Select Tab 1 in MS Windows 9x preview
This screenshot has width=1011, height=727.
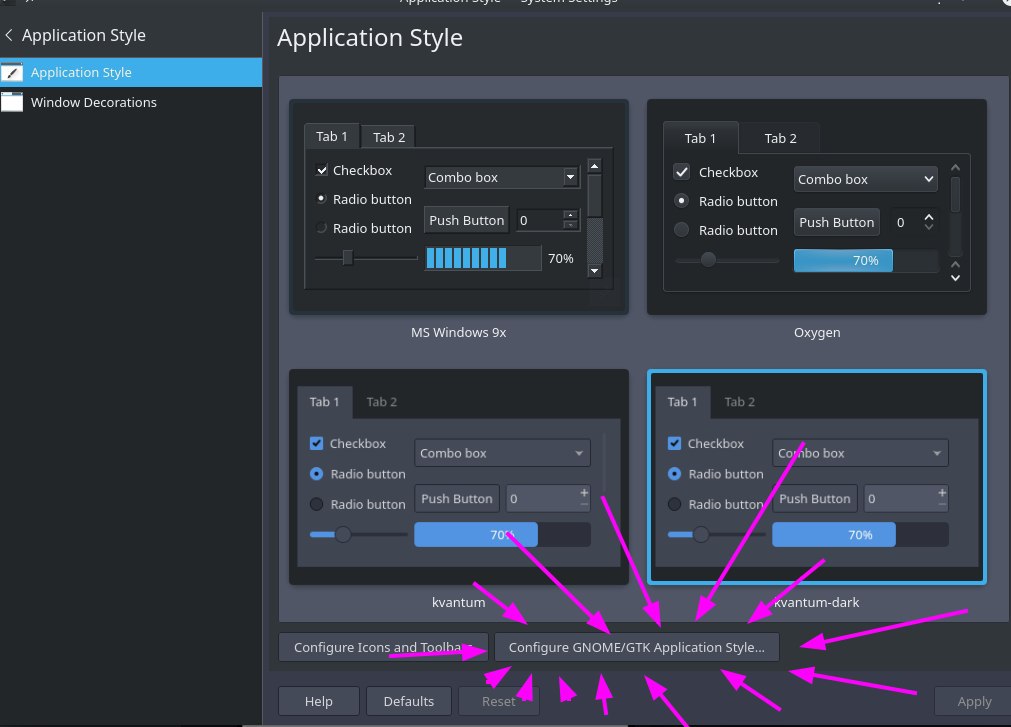[x=331, y=137]
